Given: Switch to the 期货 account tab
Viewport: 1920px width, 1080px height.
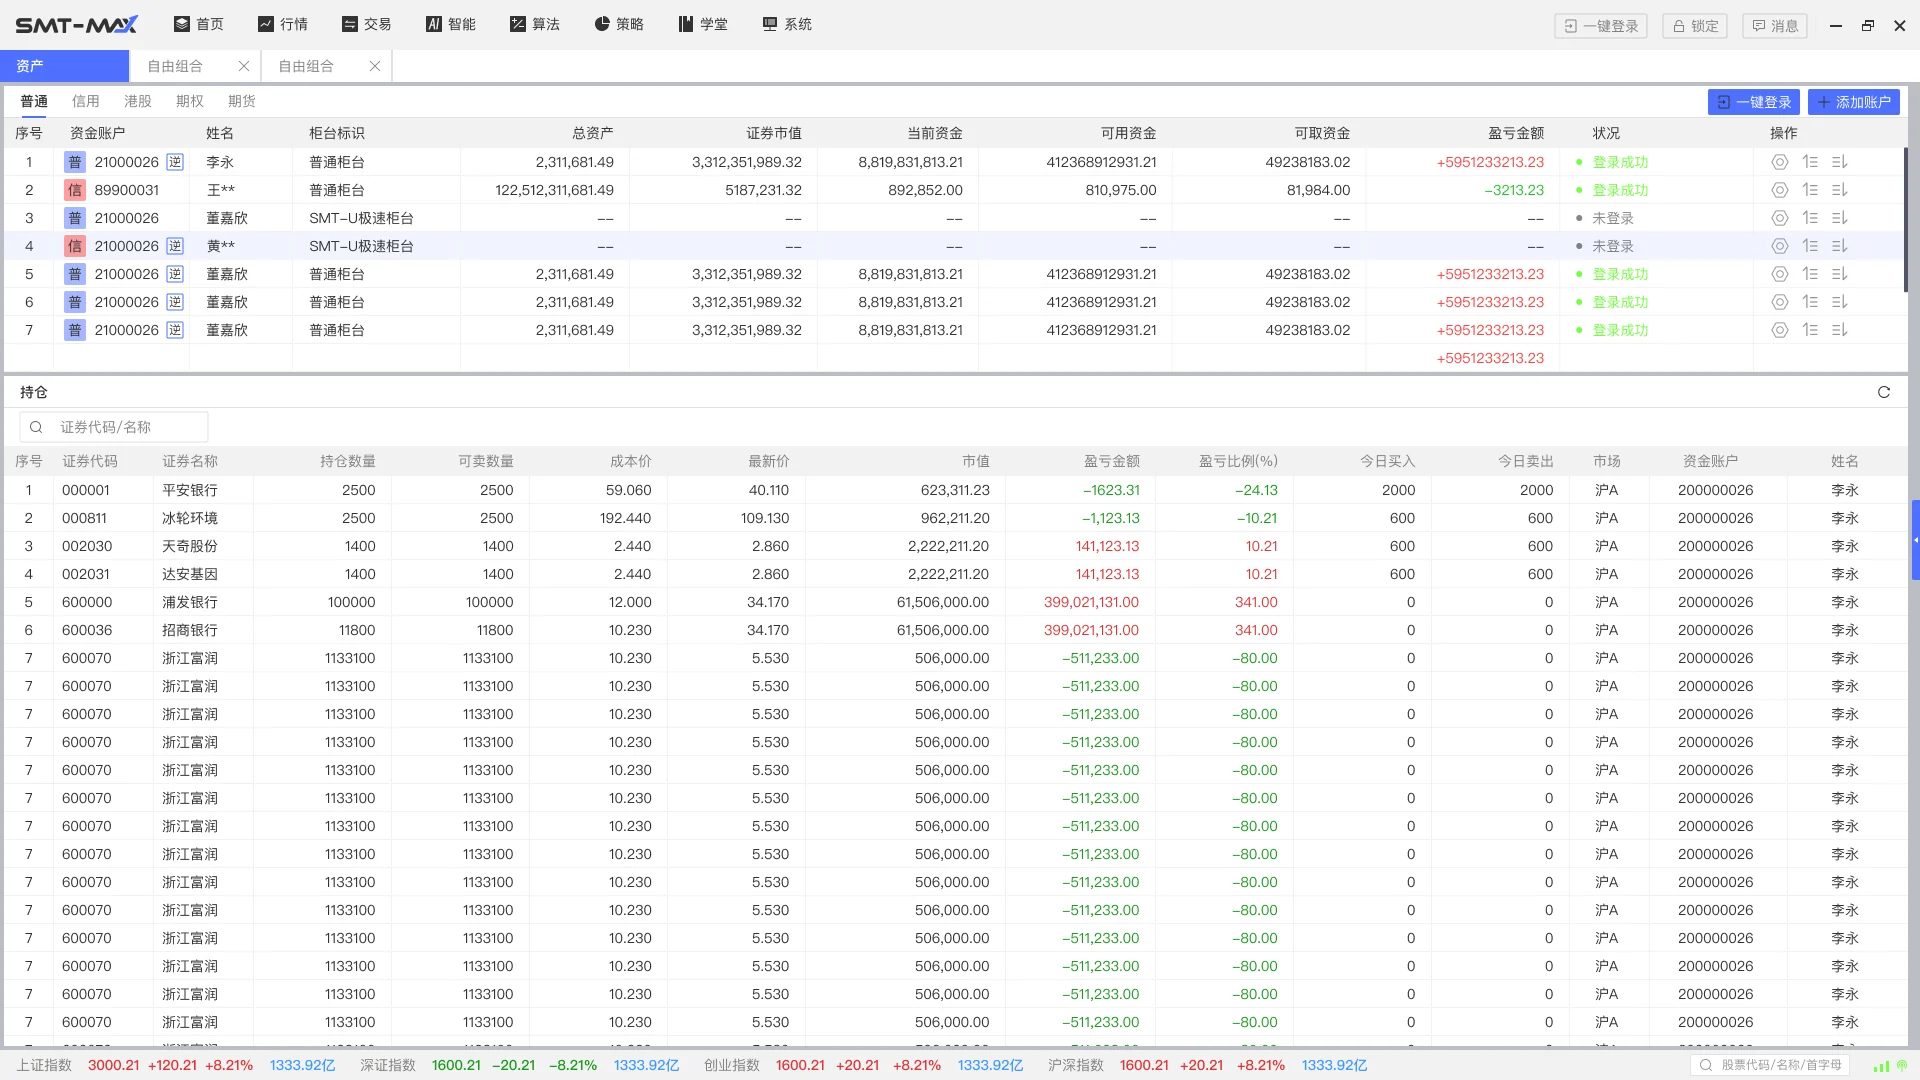Looking at the screenshot, I should click(242, 101).
